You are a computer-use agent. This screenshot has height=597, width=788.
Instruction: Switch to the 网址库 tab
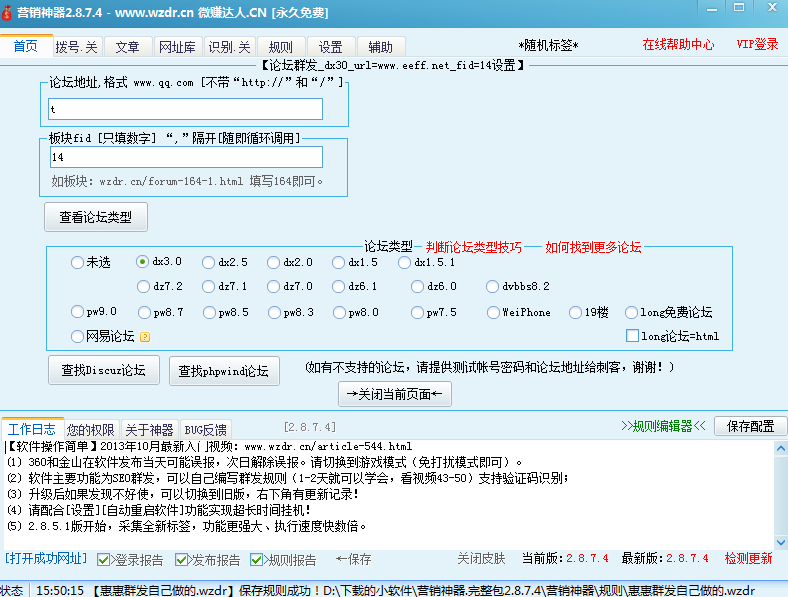click(x=177, y=47)
